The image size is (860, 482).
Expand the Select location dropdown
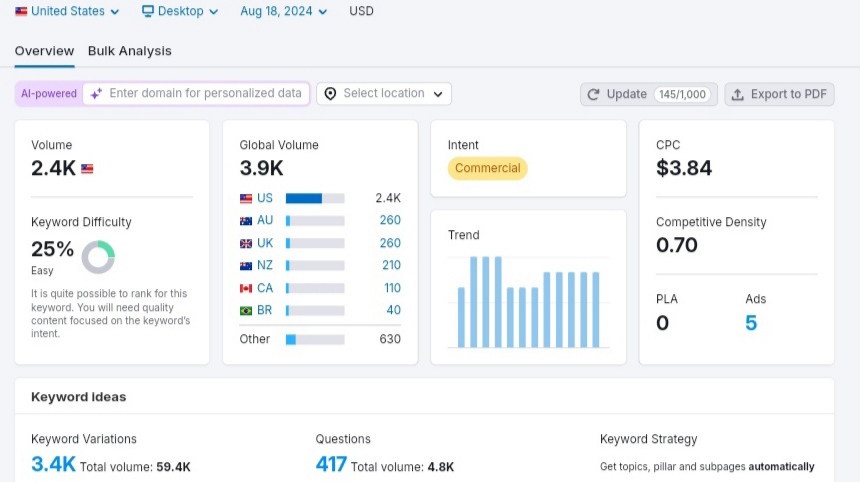pos(384,94)
